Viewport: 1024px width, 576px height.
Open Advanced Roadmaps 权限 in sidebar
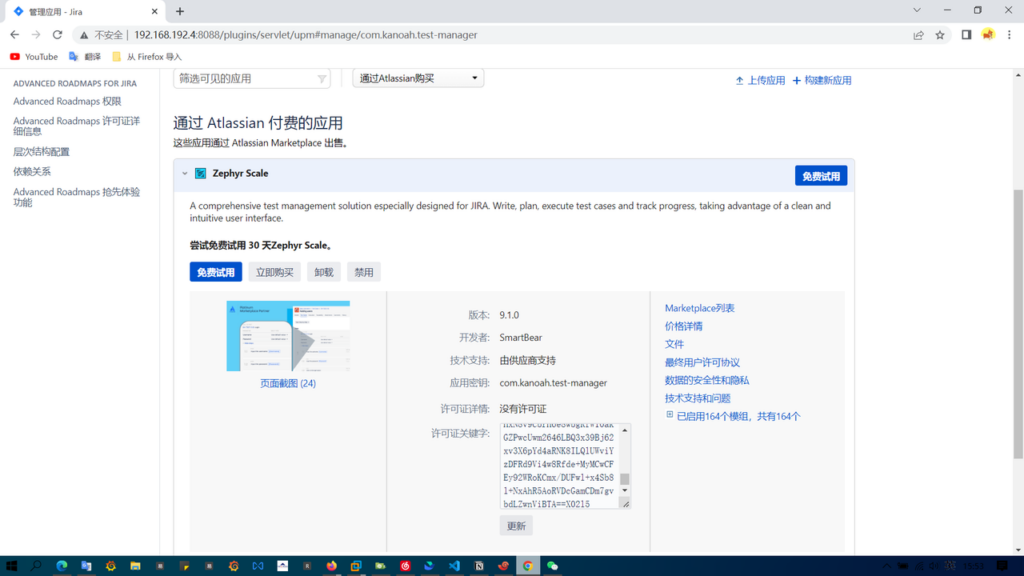(x=67, y=101)
